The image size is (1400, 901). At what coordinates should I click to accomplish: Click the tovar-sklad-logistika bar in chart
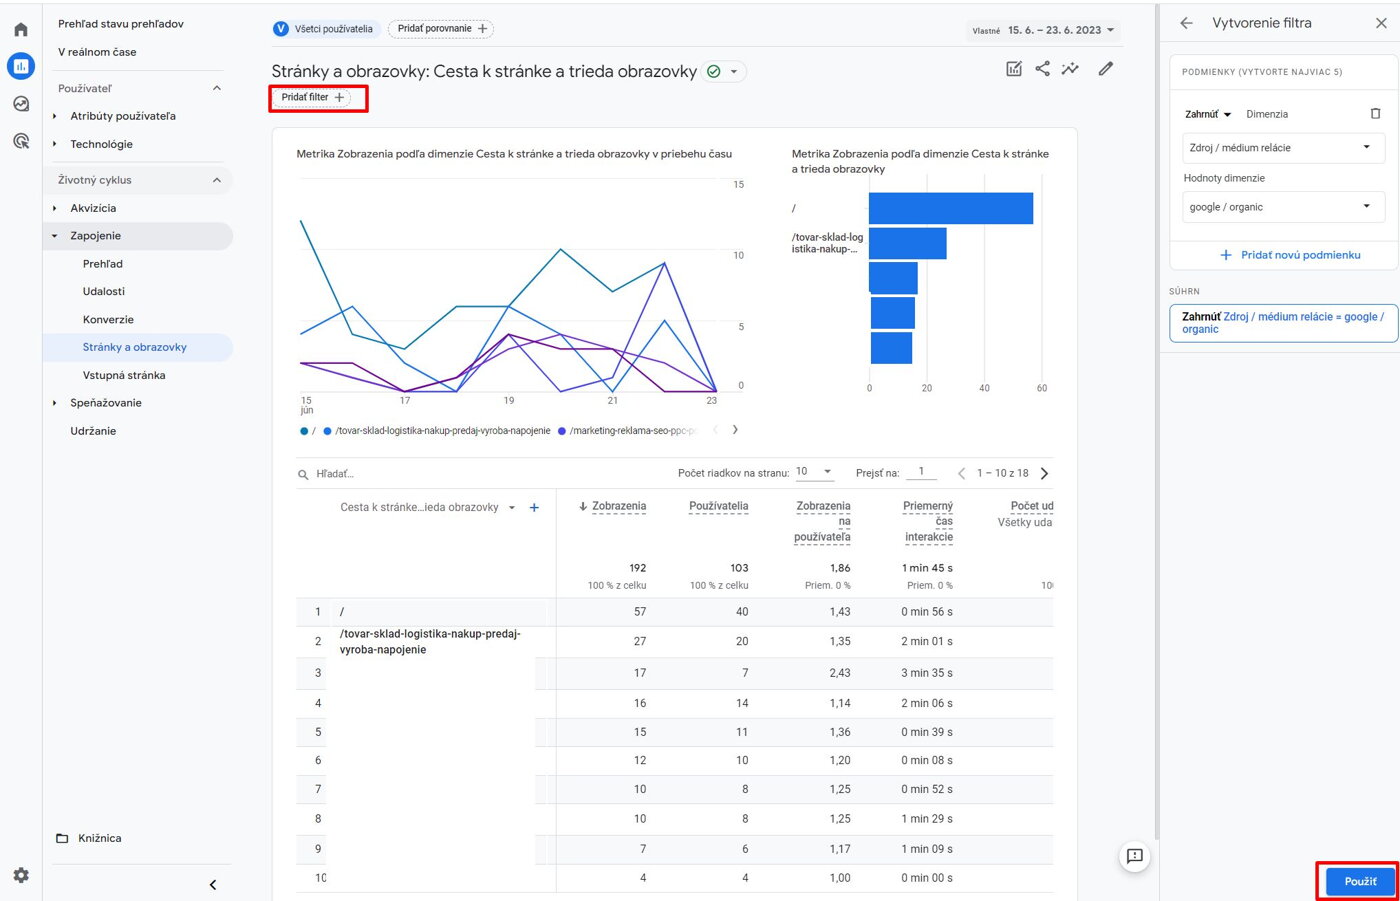click(908, 243)
